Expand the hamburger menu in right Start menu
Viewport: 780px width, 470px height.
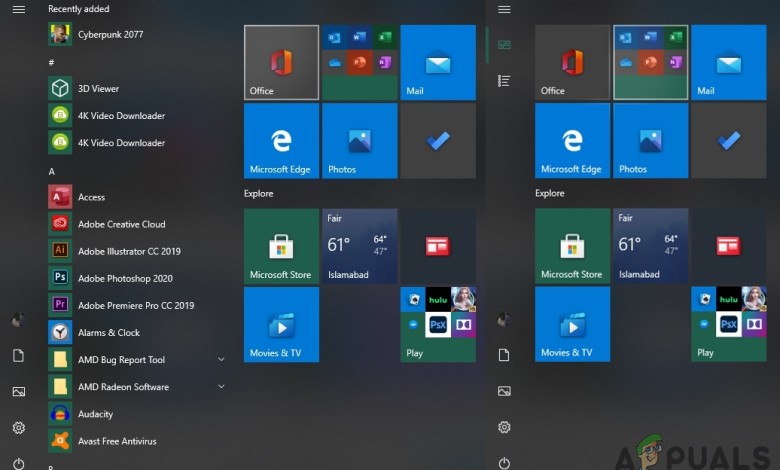(x=504, y=9)
